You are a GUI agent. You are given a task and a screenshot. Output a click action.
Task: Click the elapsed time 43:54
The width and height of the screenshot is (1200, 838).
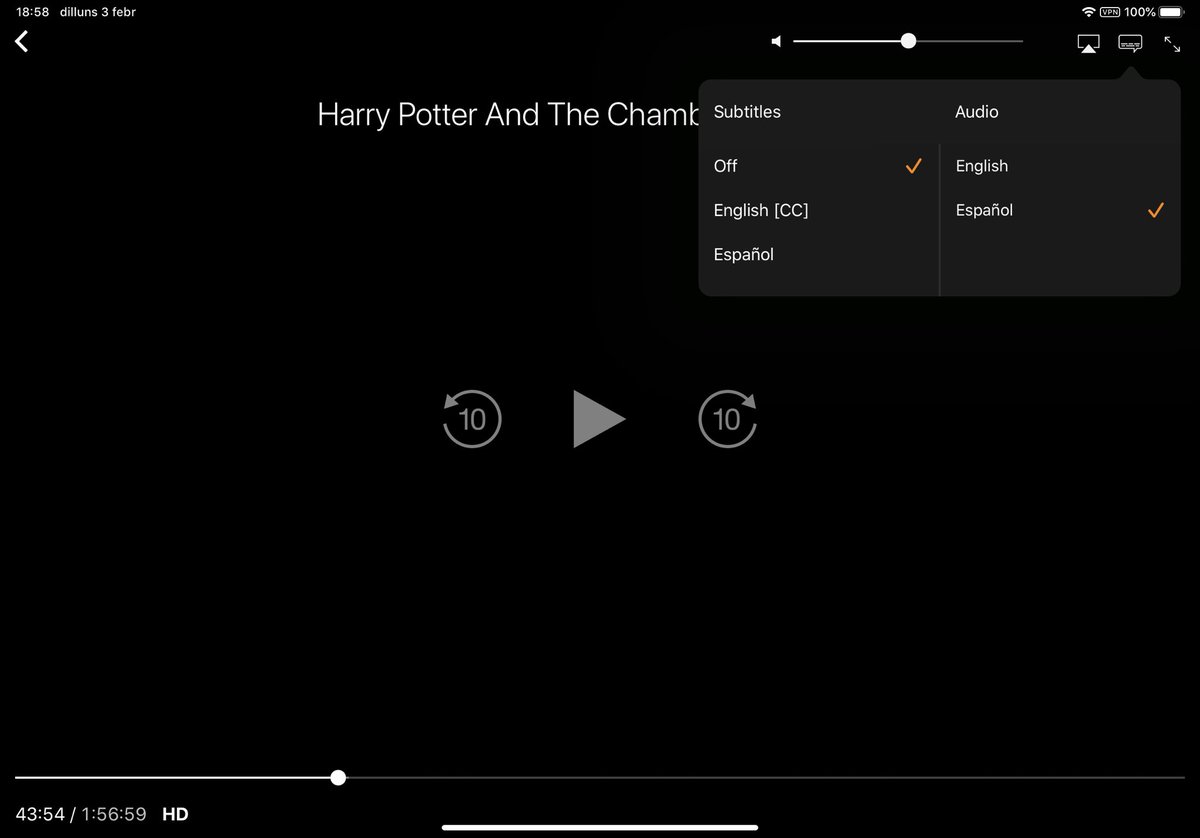tap(40, 814)
